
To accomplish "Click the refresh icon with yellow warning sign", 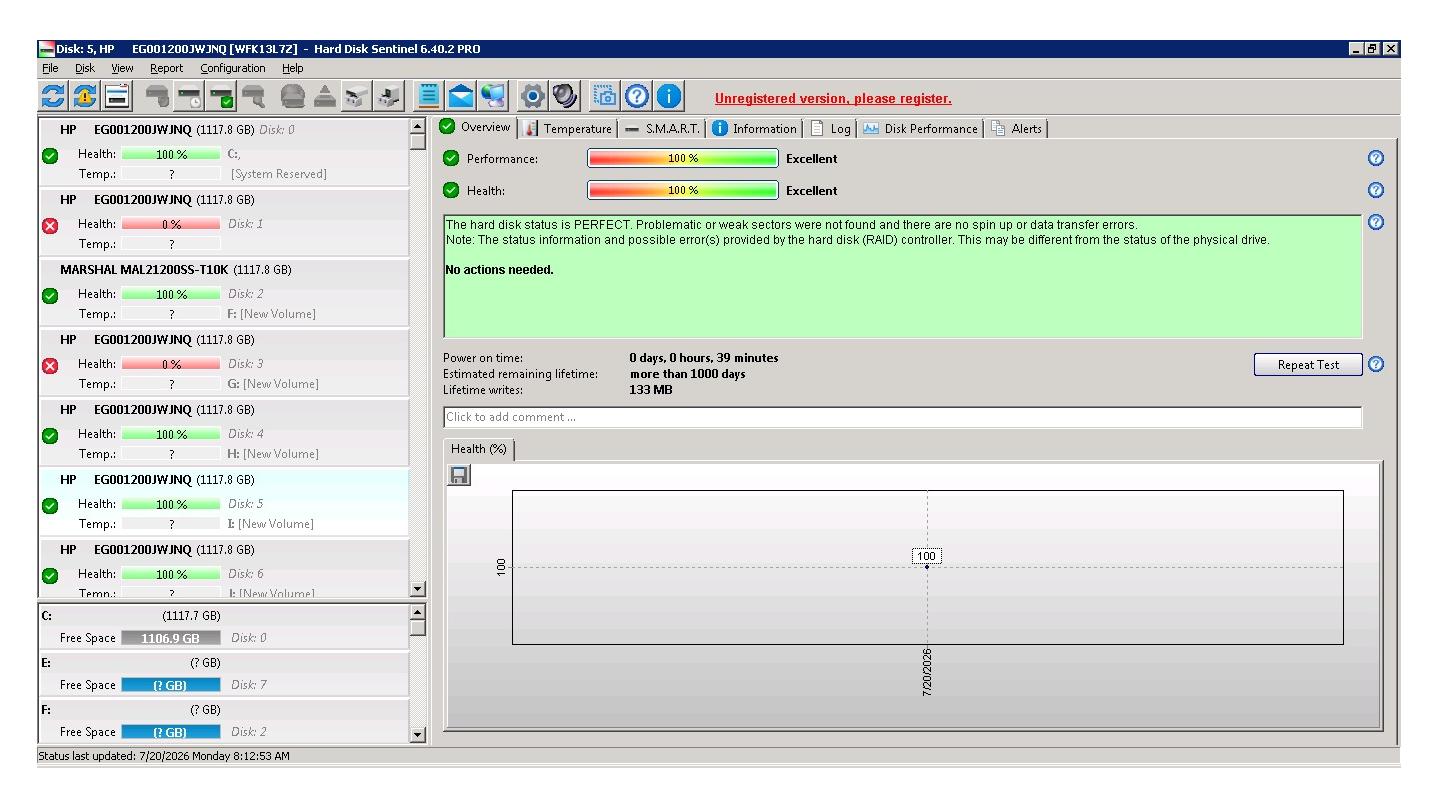I will pyautogui.click(x=85, y=96).
